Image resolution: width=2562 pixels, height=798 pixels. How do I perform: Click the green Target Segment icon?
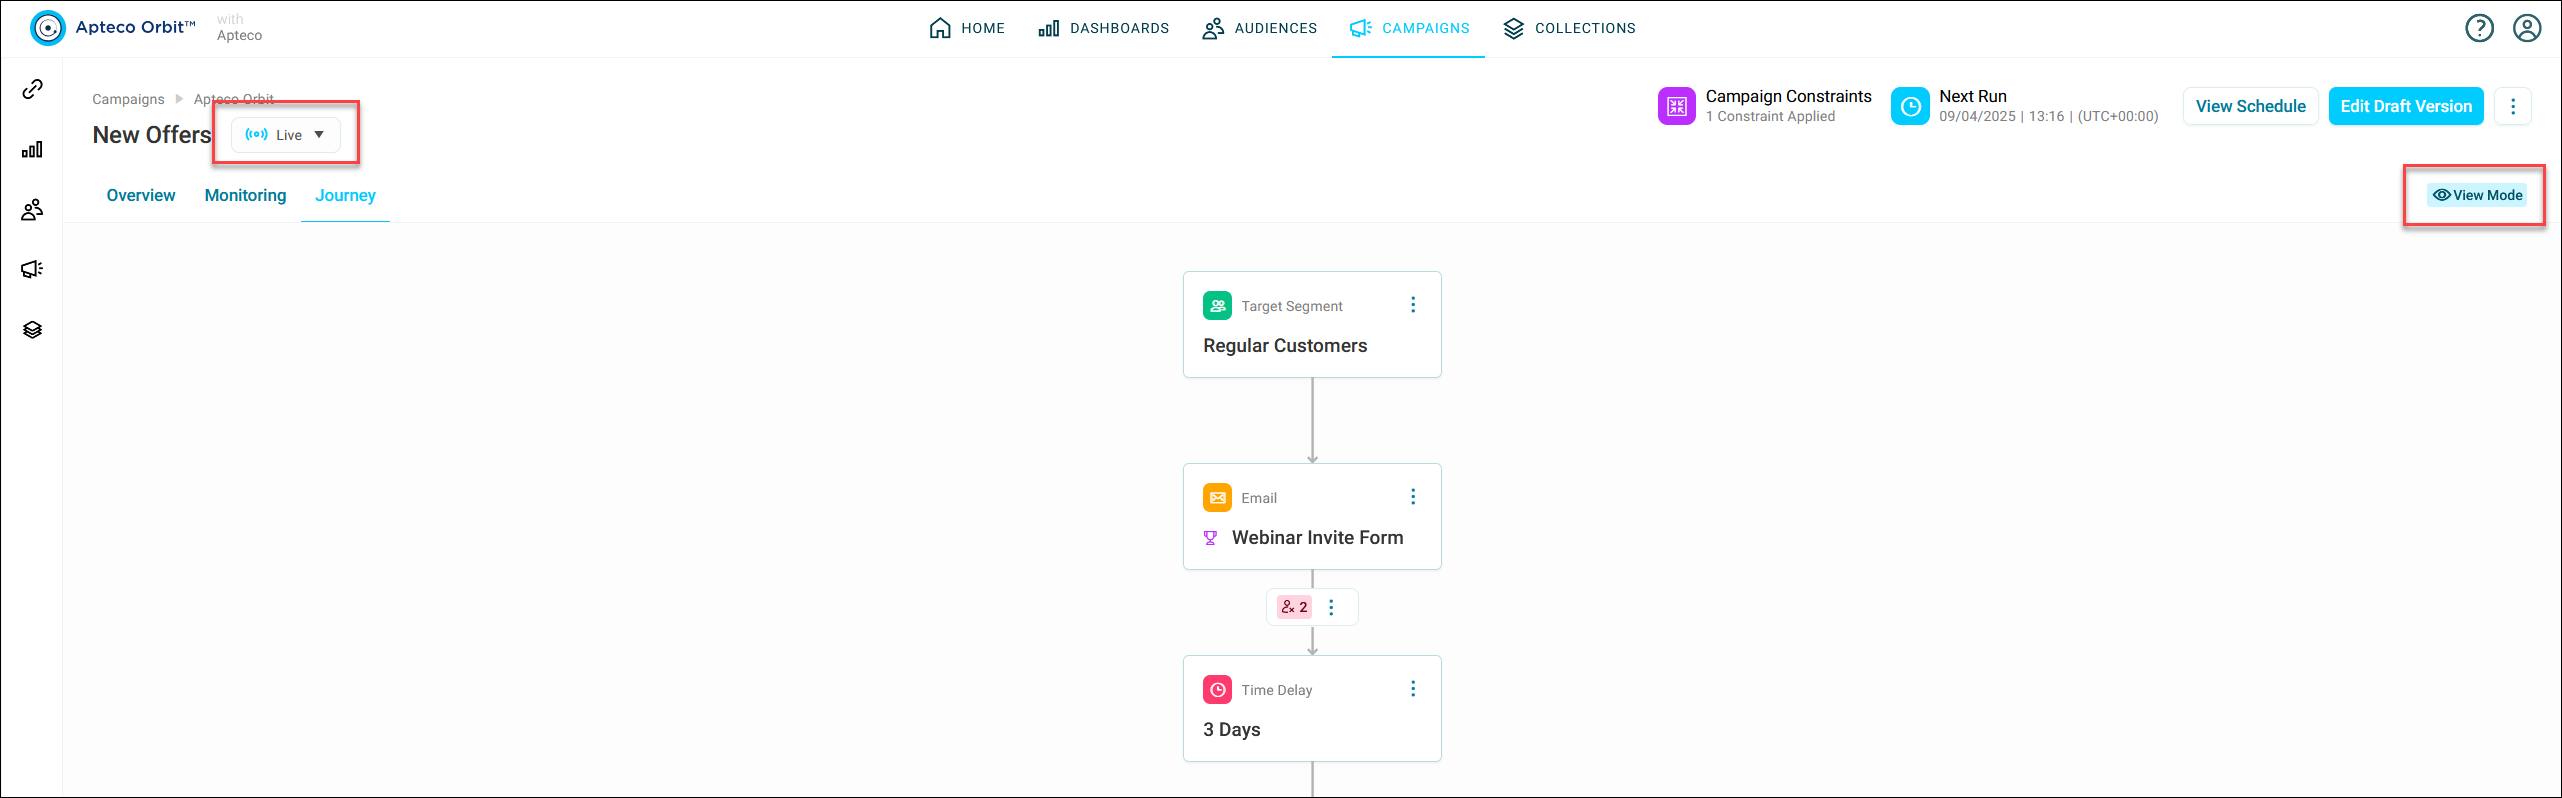coord(1217,305)
